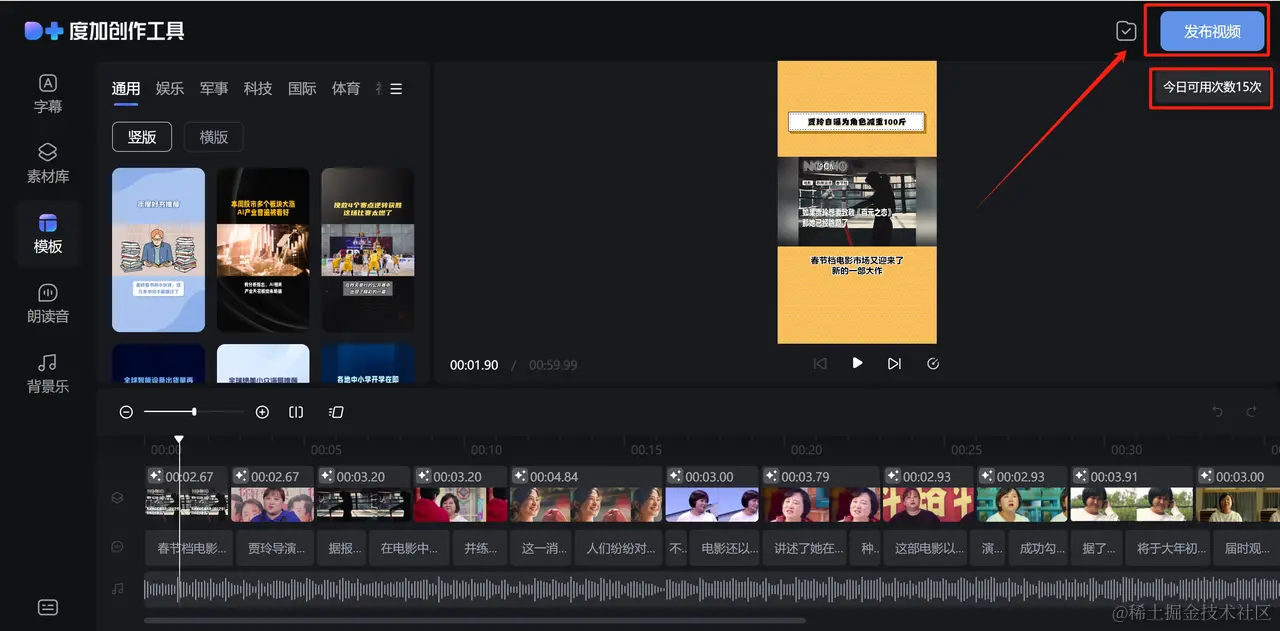The image size is (1280, 631).
Task: Choose the AI产业 stock market template
Action: tap(263, 249)
